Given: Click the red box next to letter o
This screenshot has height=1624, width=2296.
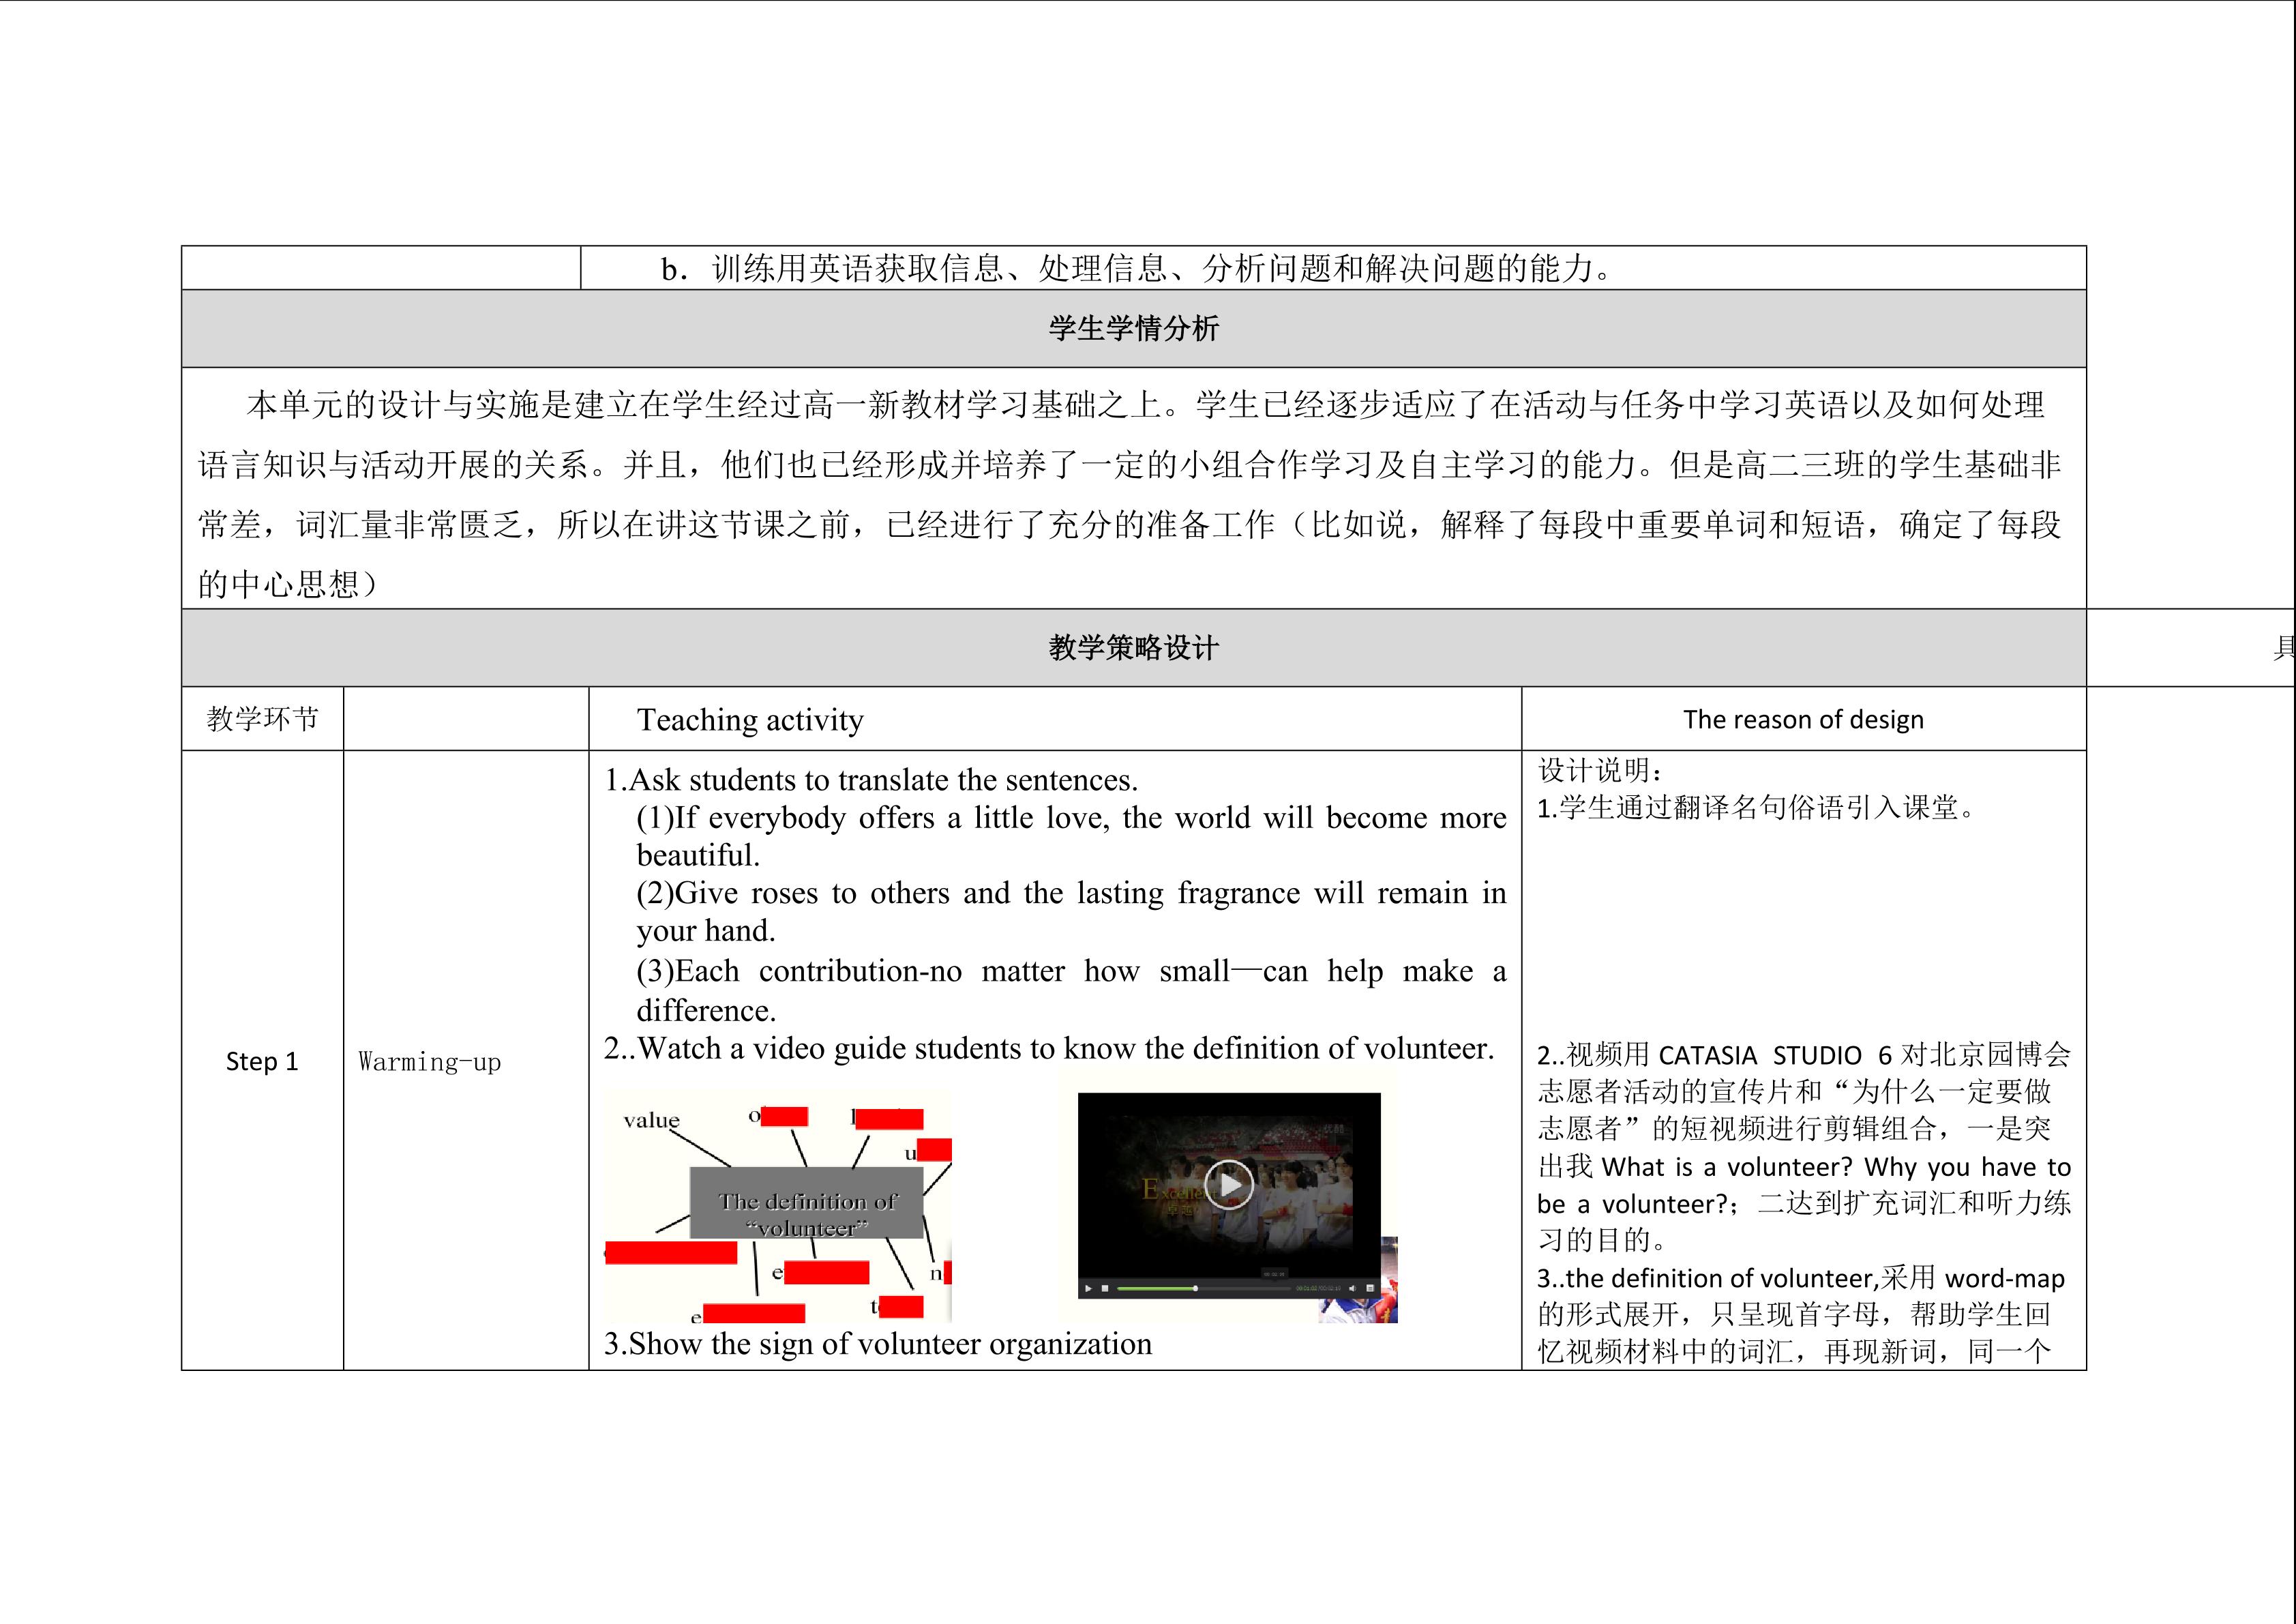Looking at the screenshot, I should click(784, 1117).
